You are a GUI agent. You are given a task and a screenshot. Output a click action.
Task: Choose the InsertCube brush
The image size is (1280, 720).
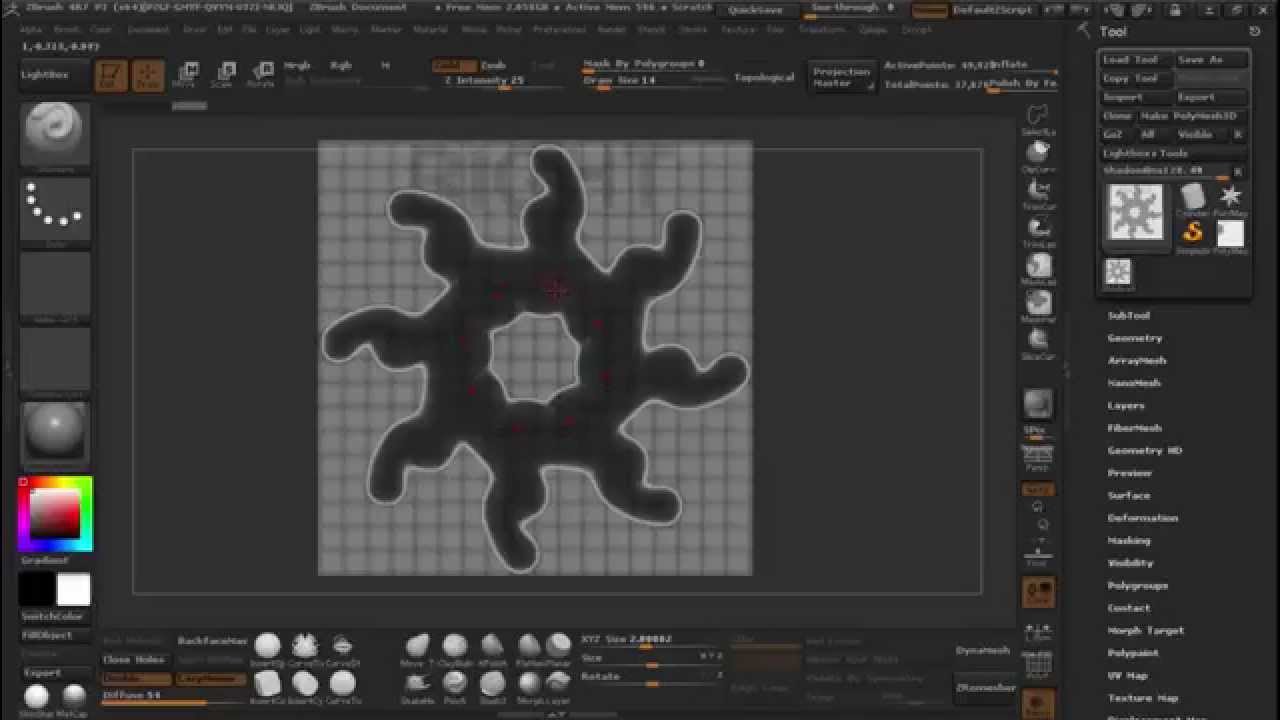[267, 686]
